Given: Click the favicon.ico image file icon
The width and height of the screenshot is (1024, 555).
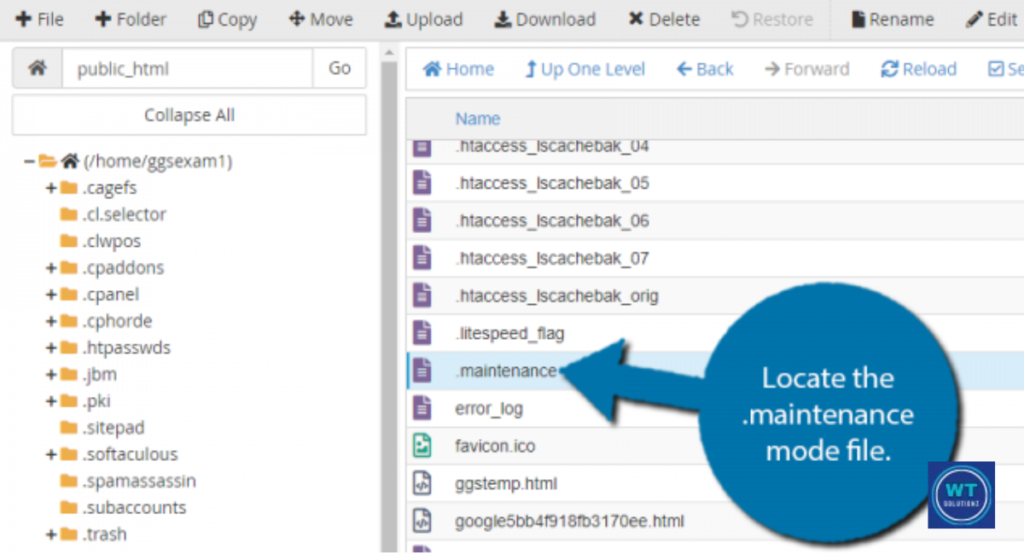Looking at the screenshot, I should coord(423,446).
